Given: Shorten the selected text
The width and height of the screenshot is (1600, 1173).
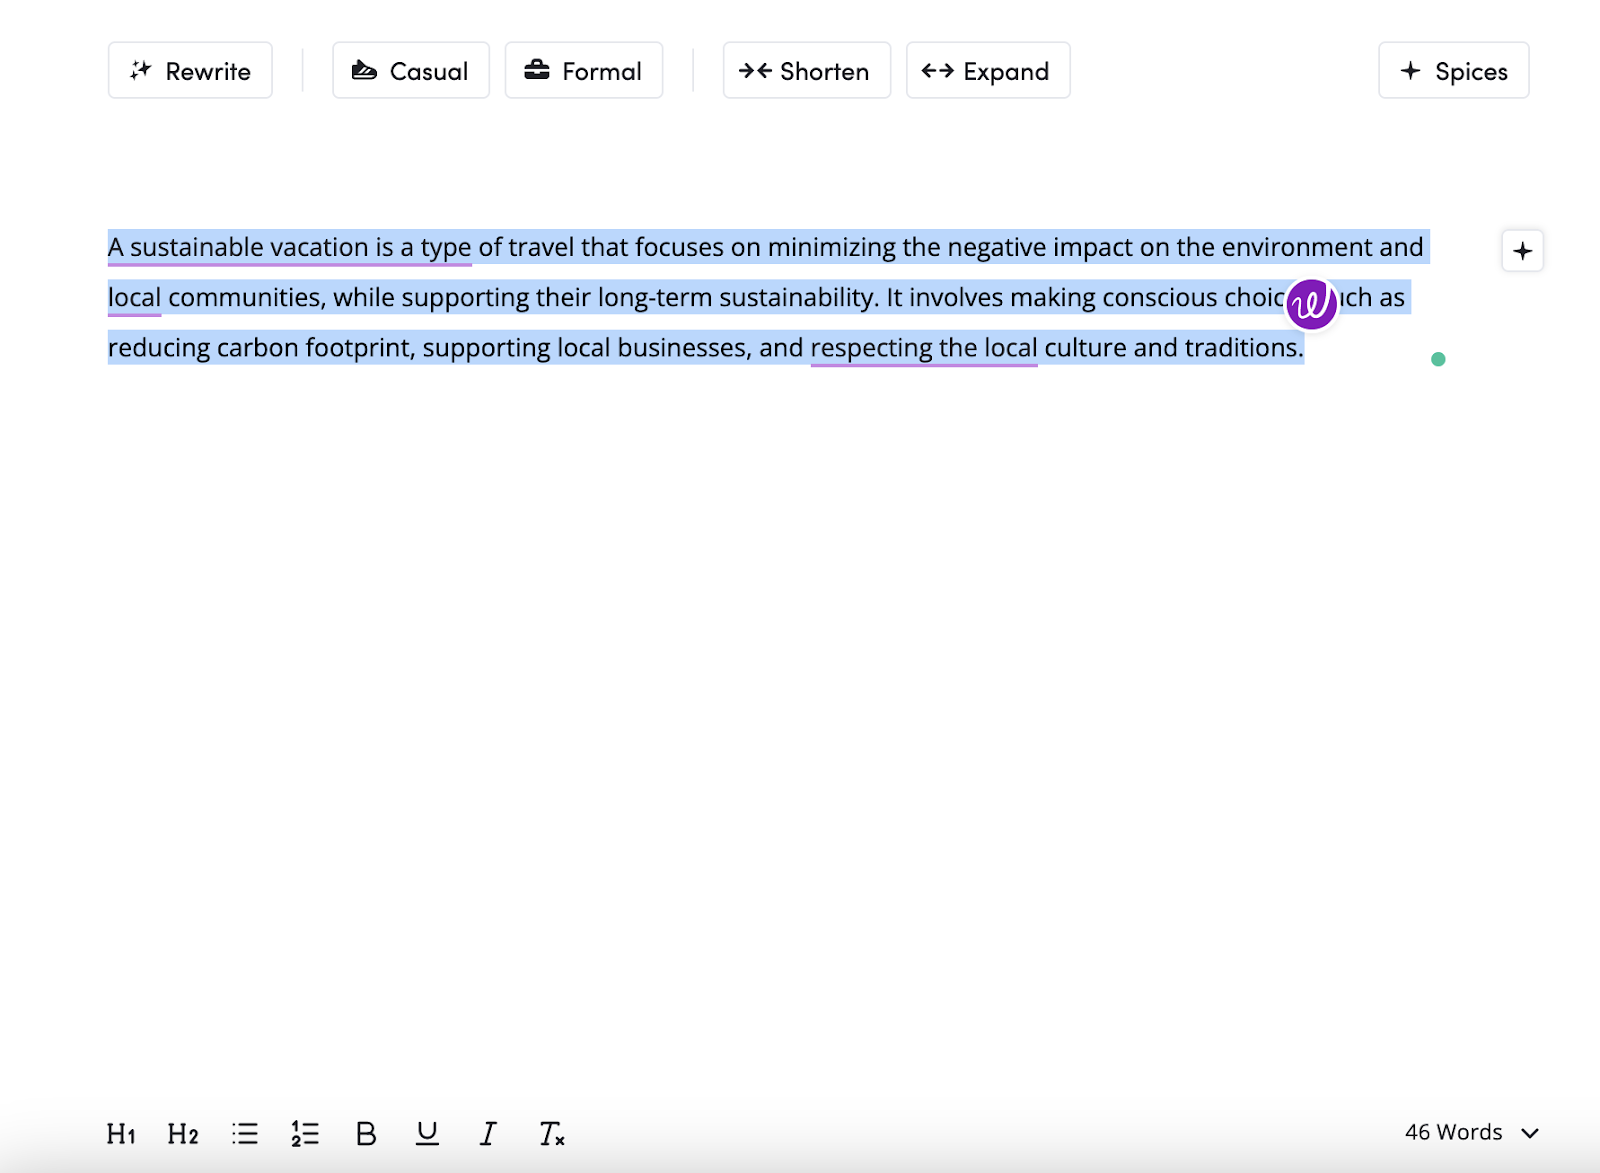Looking at the screenshot, I should click(x=806, y=71).
